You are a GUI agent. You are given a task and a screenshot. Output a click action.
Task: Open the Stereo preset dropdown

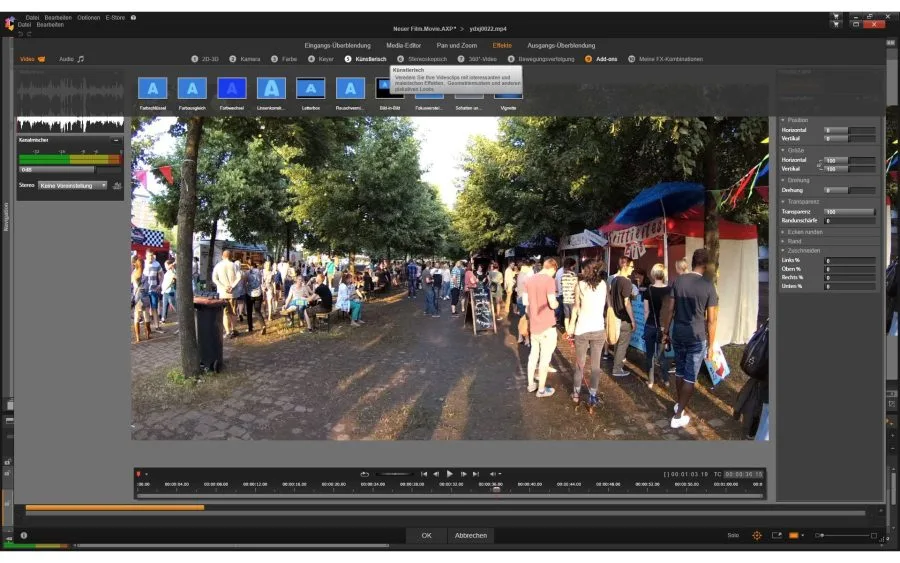tap(72, 185)
